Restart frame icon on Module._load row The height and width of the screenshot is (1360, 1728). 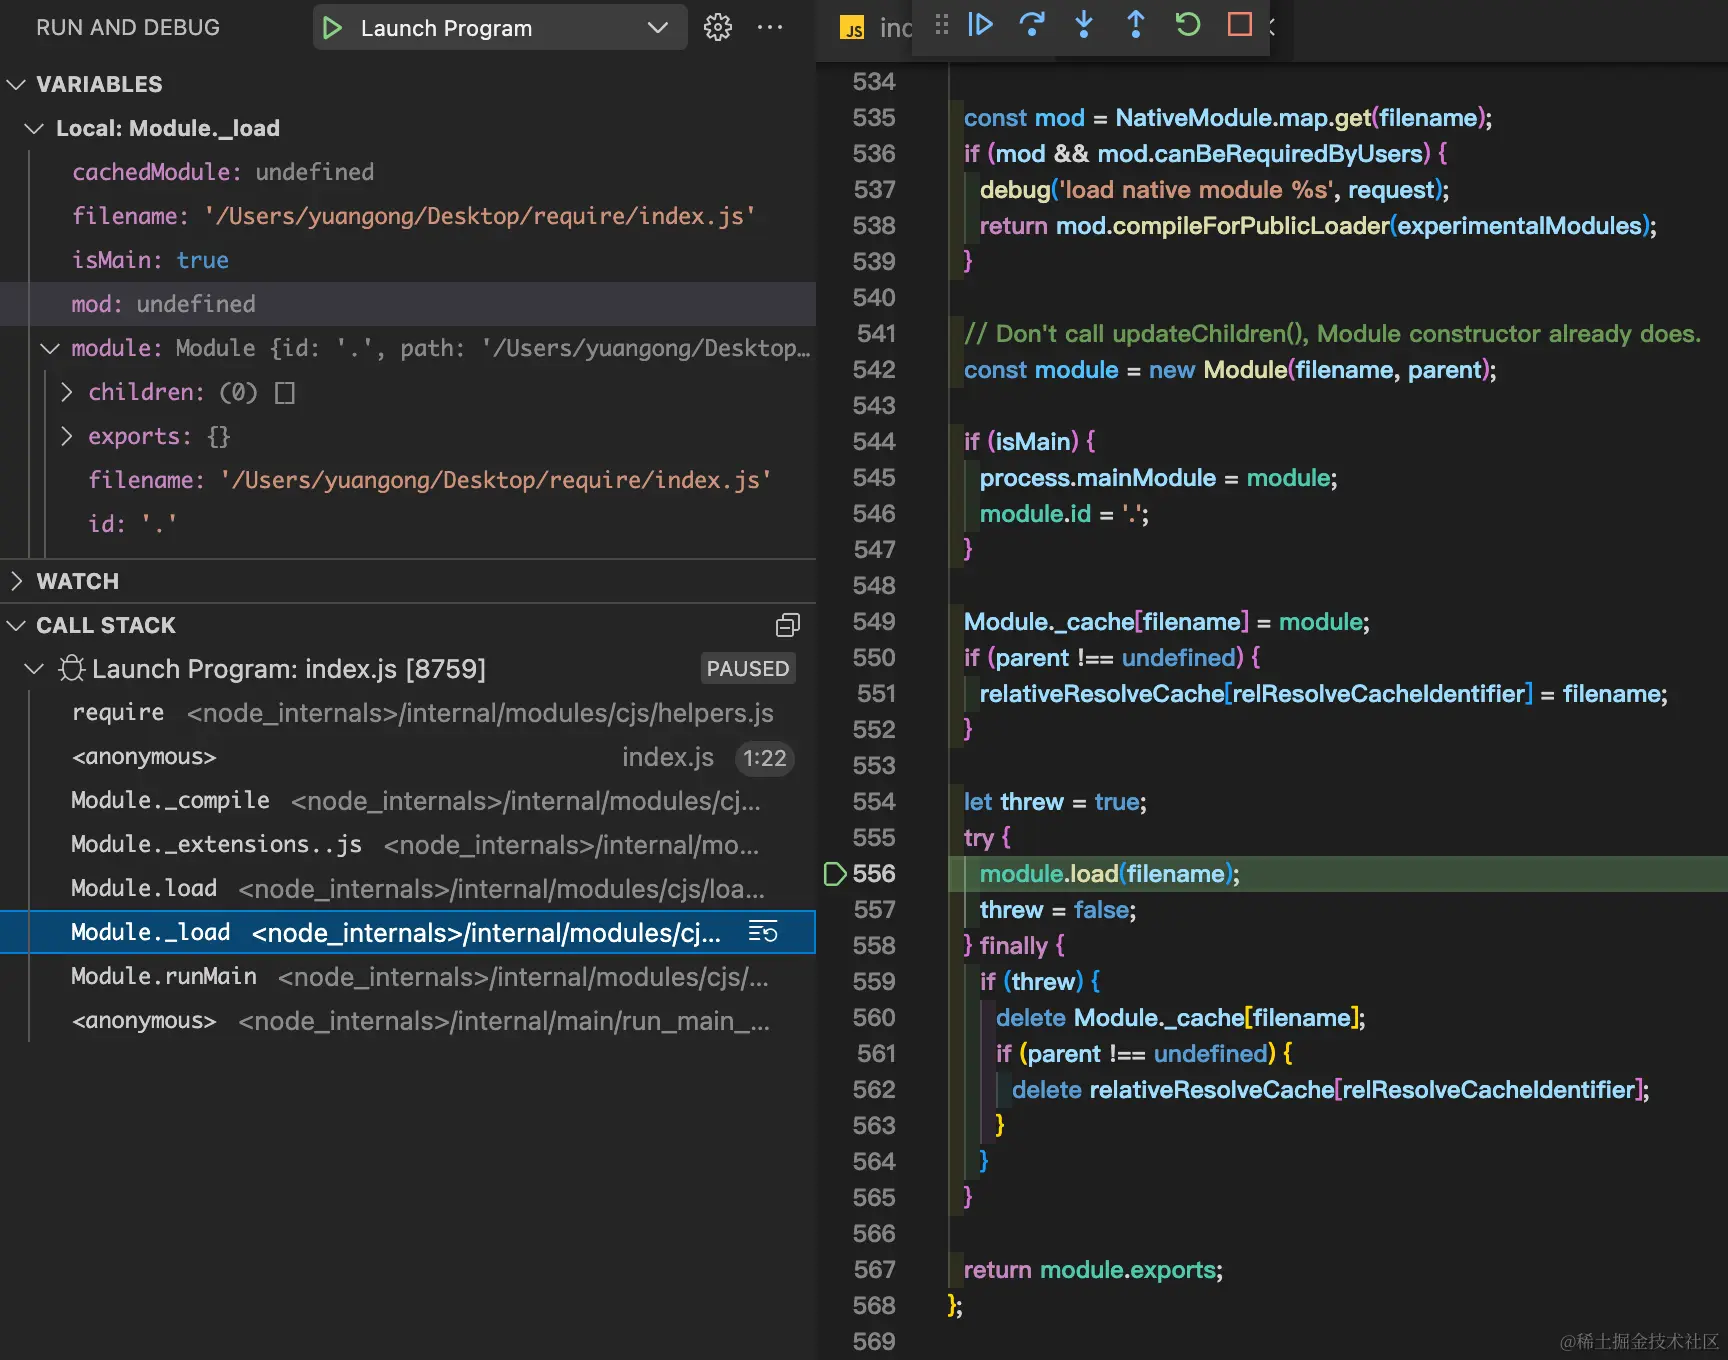tap(763, 932)
